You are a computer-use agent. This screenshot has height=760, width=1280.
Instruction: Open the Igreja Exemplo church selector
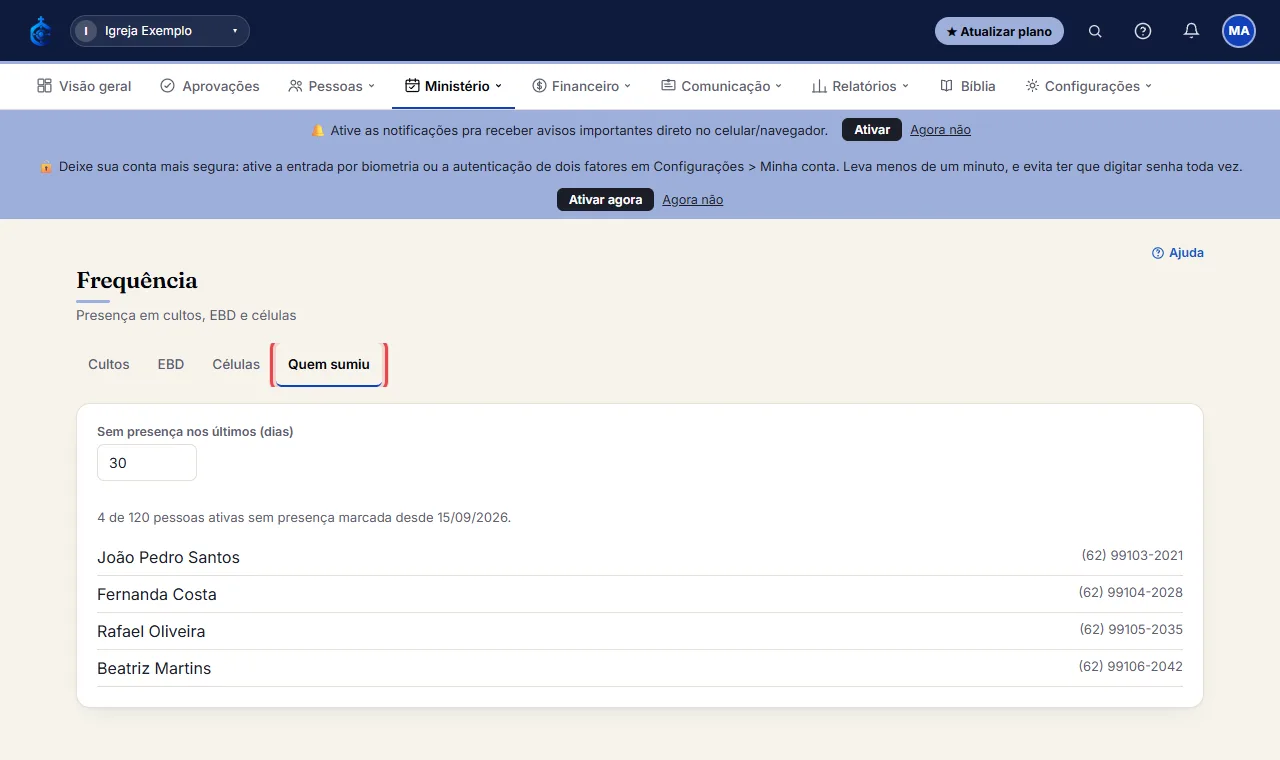click(160, 31)
